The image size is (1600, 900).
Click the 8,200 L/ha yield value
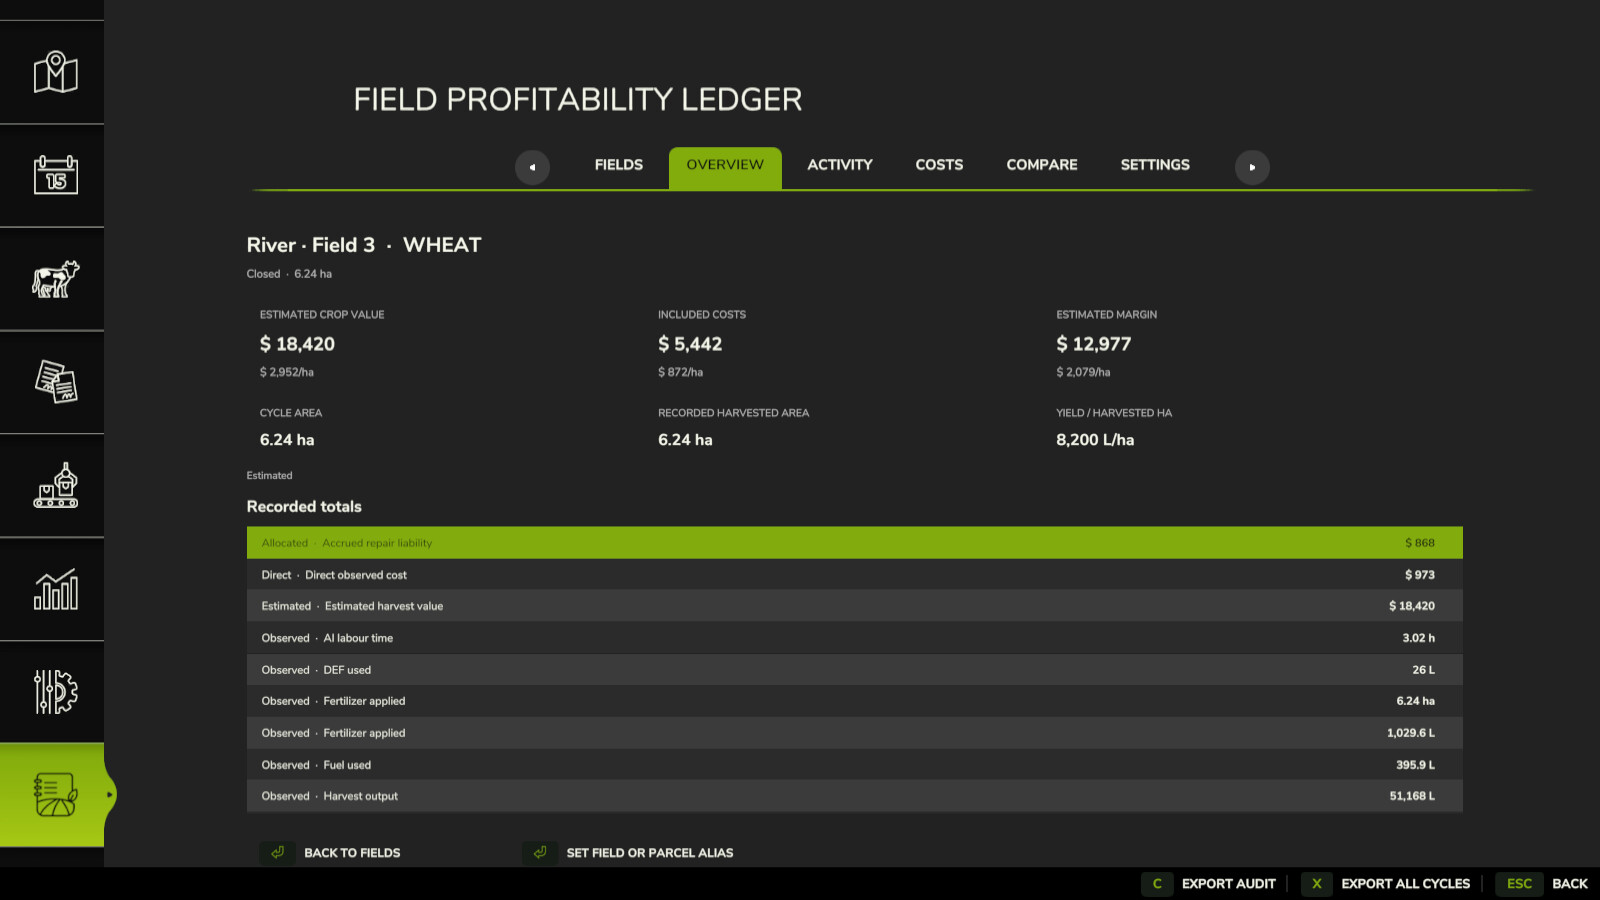point(1095,440)
